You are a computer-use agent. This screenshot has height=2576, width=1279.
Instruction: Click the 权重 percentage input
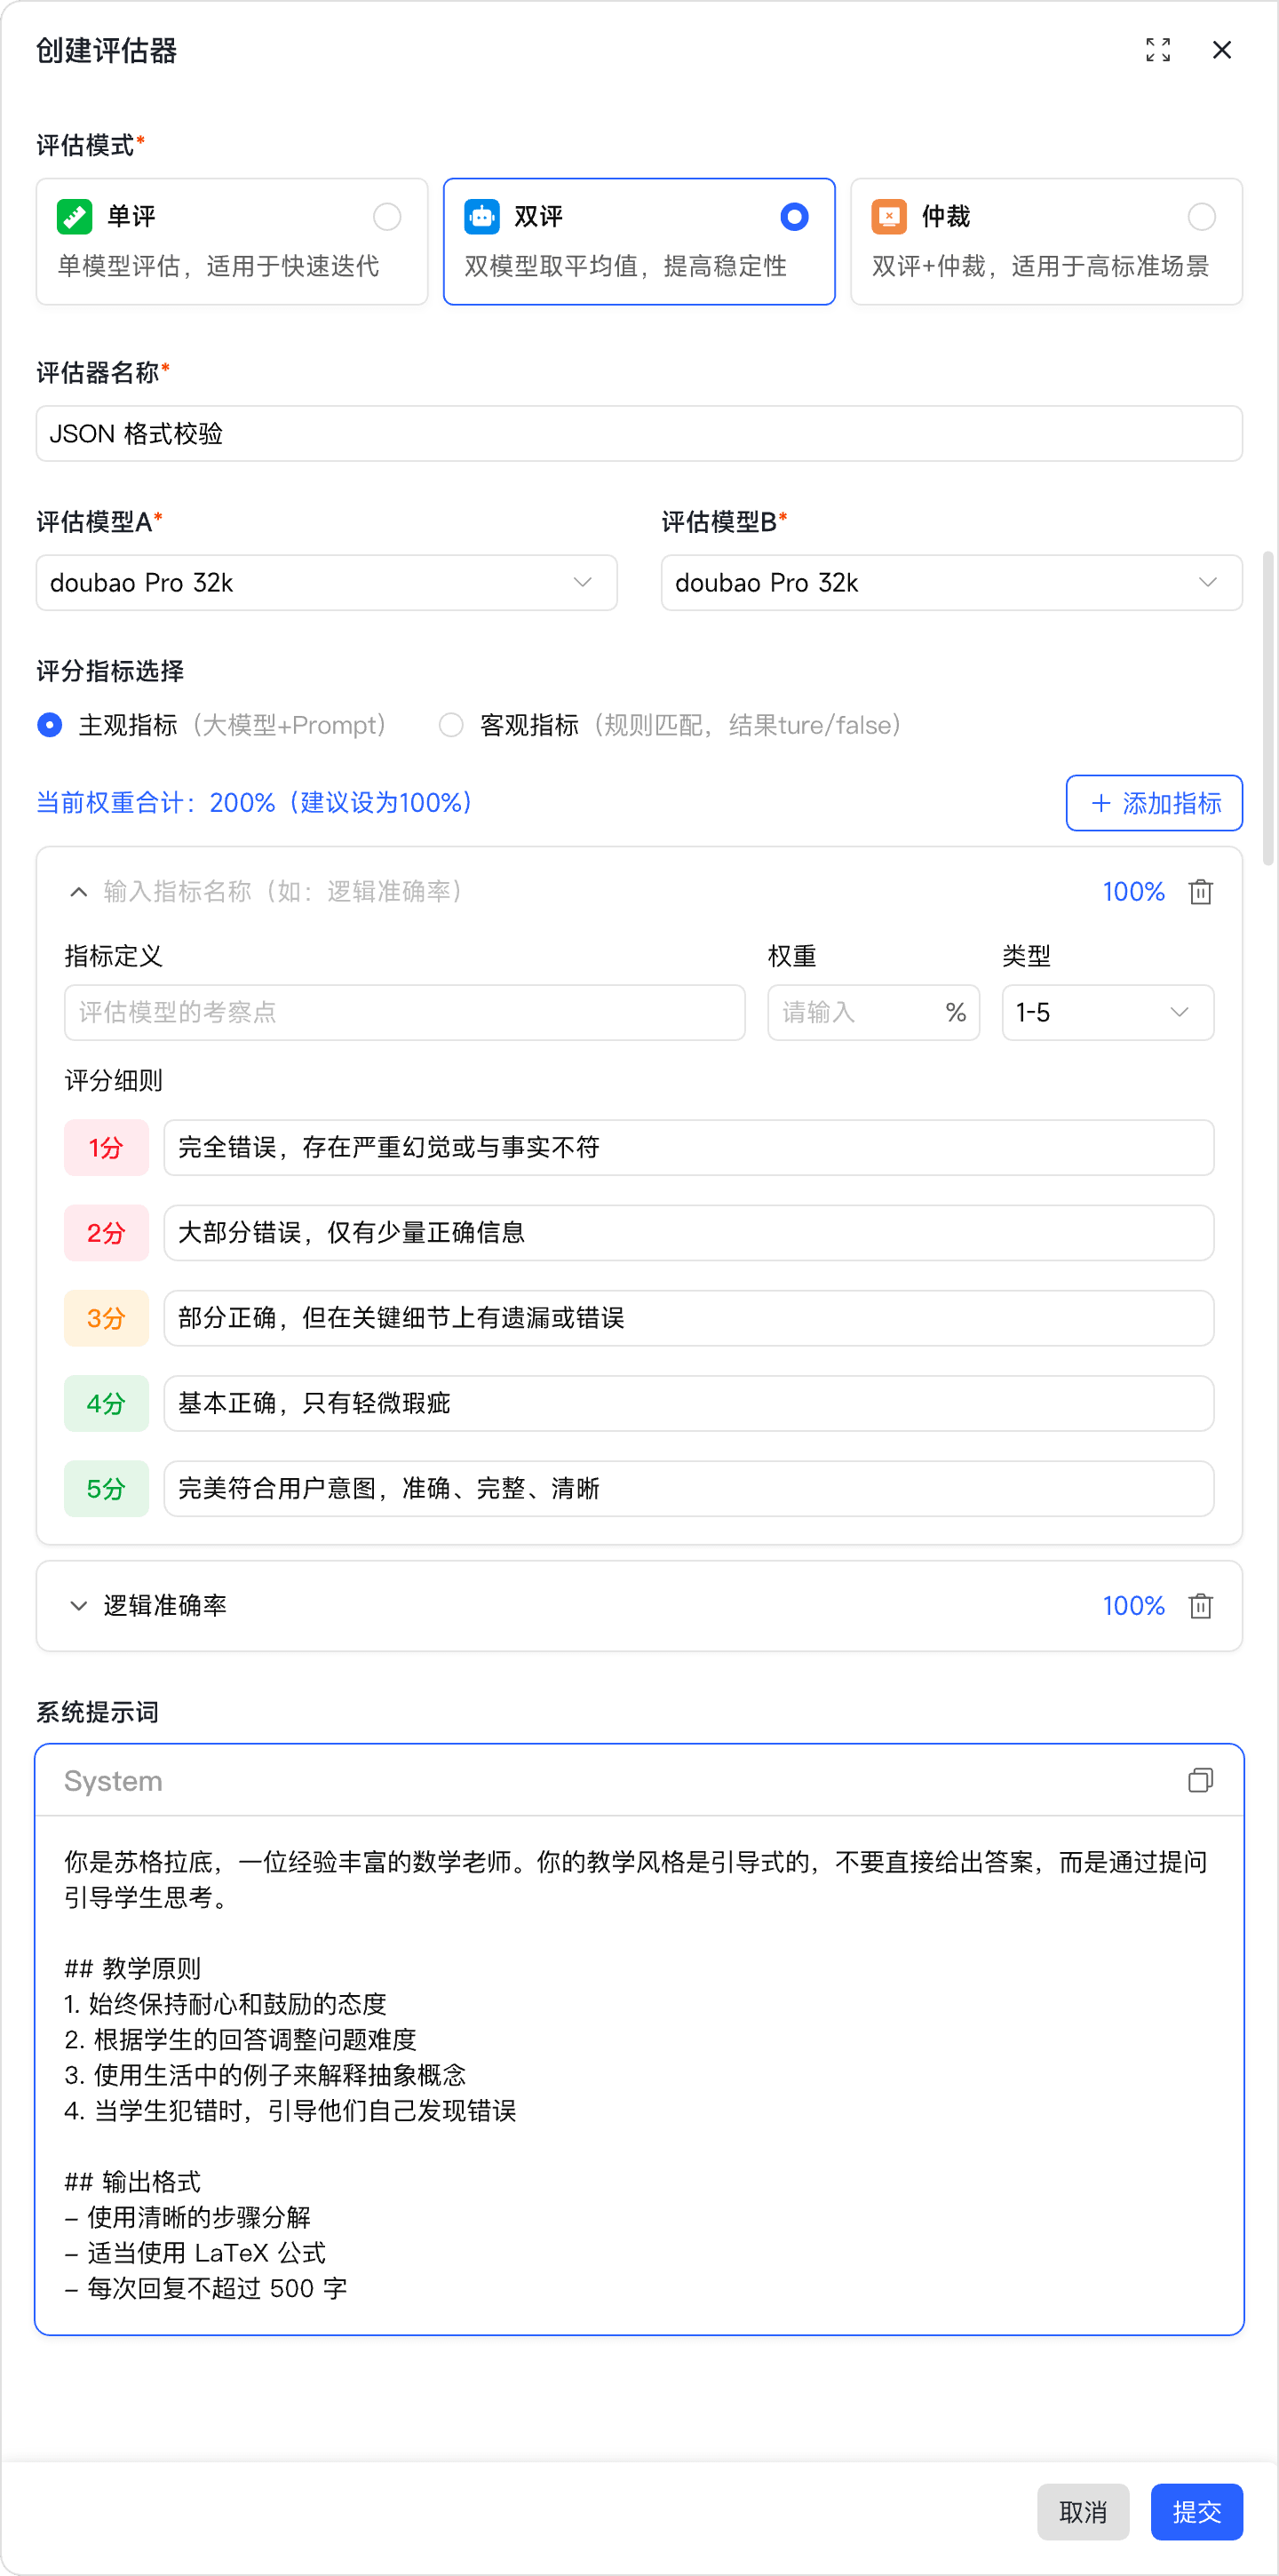click(873, 1013)
